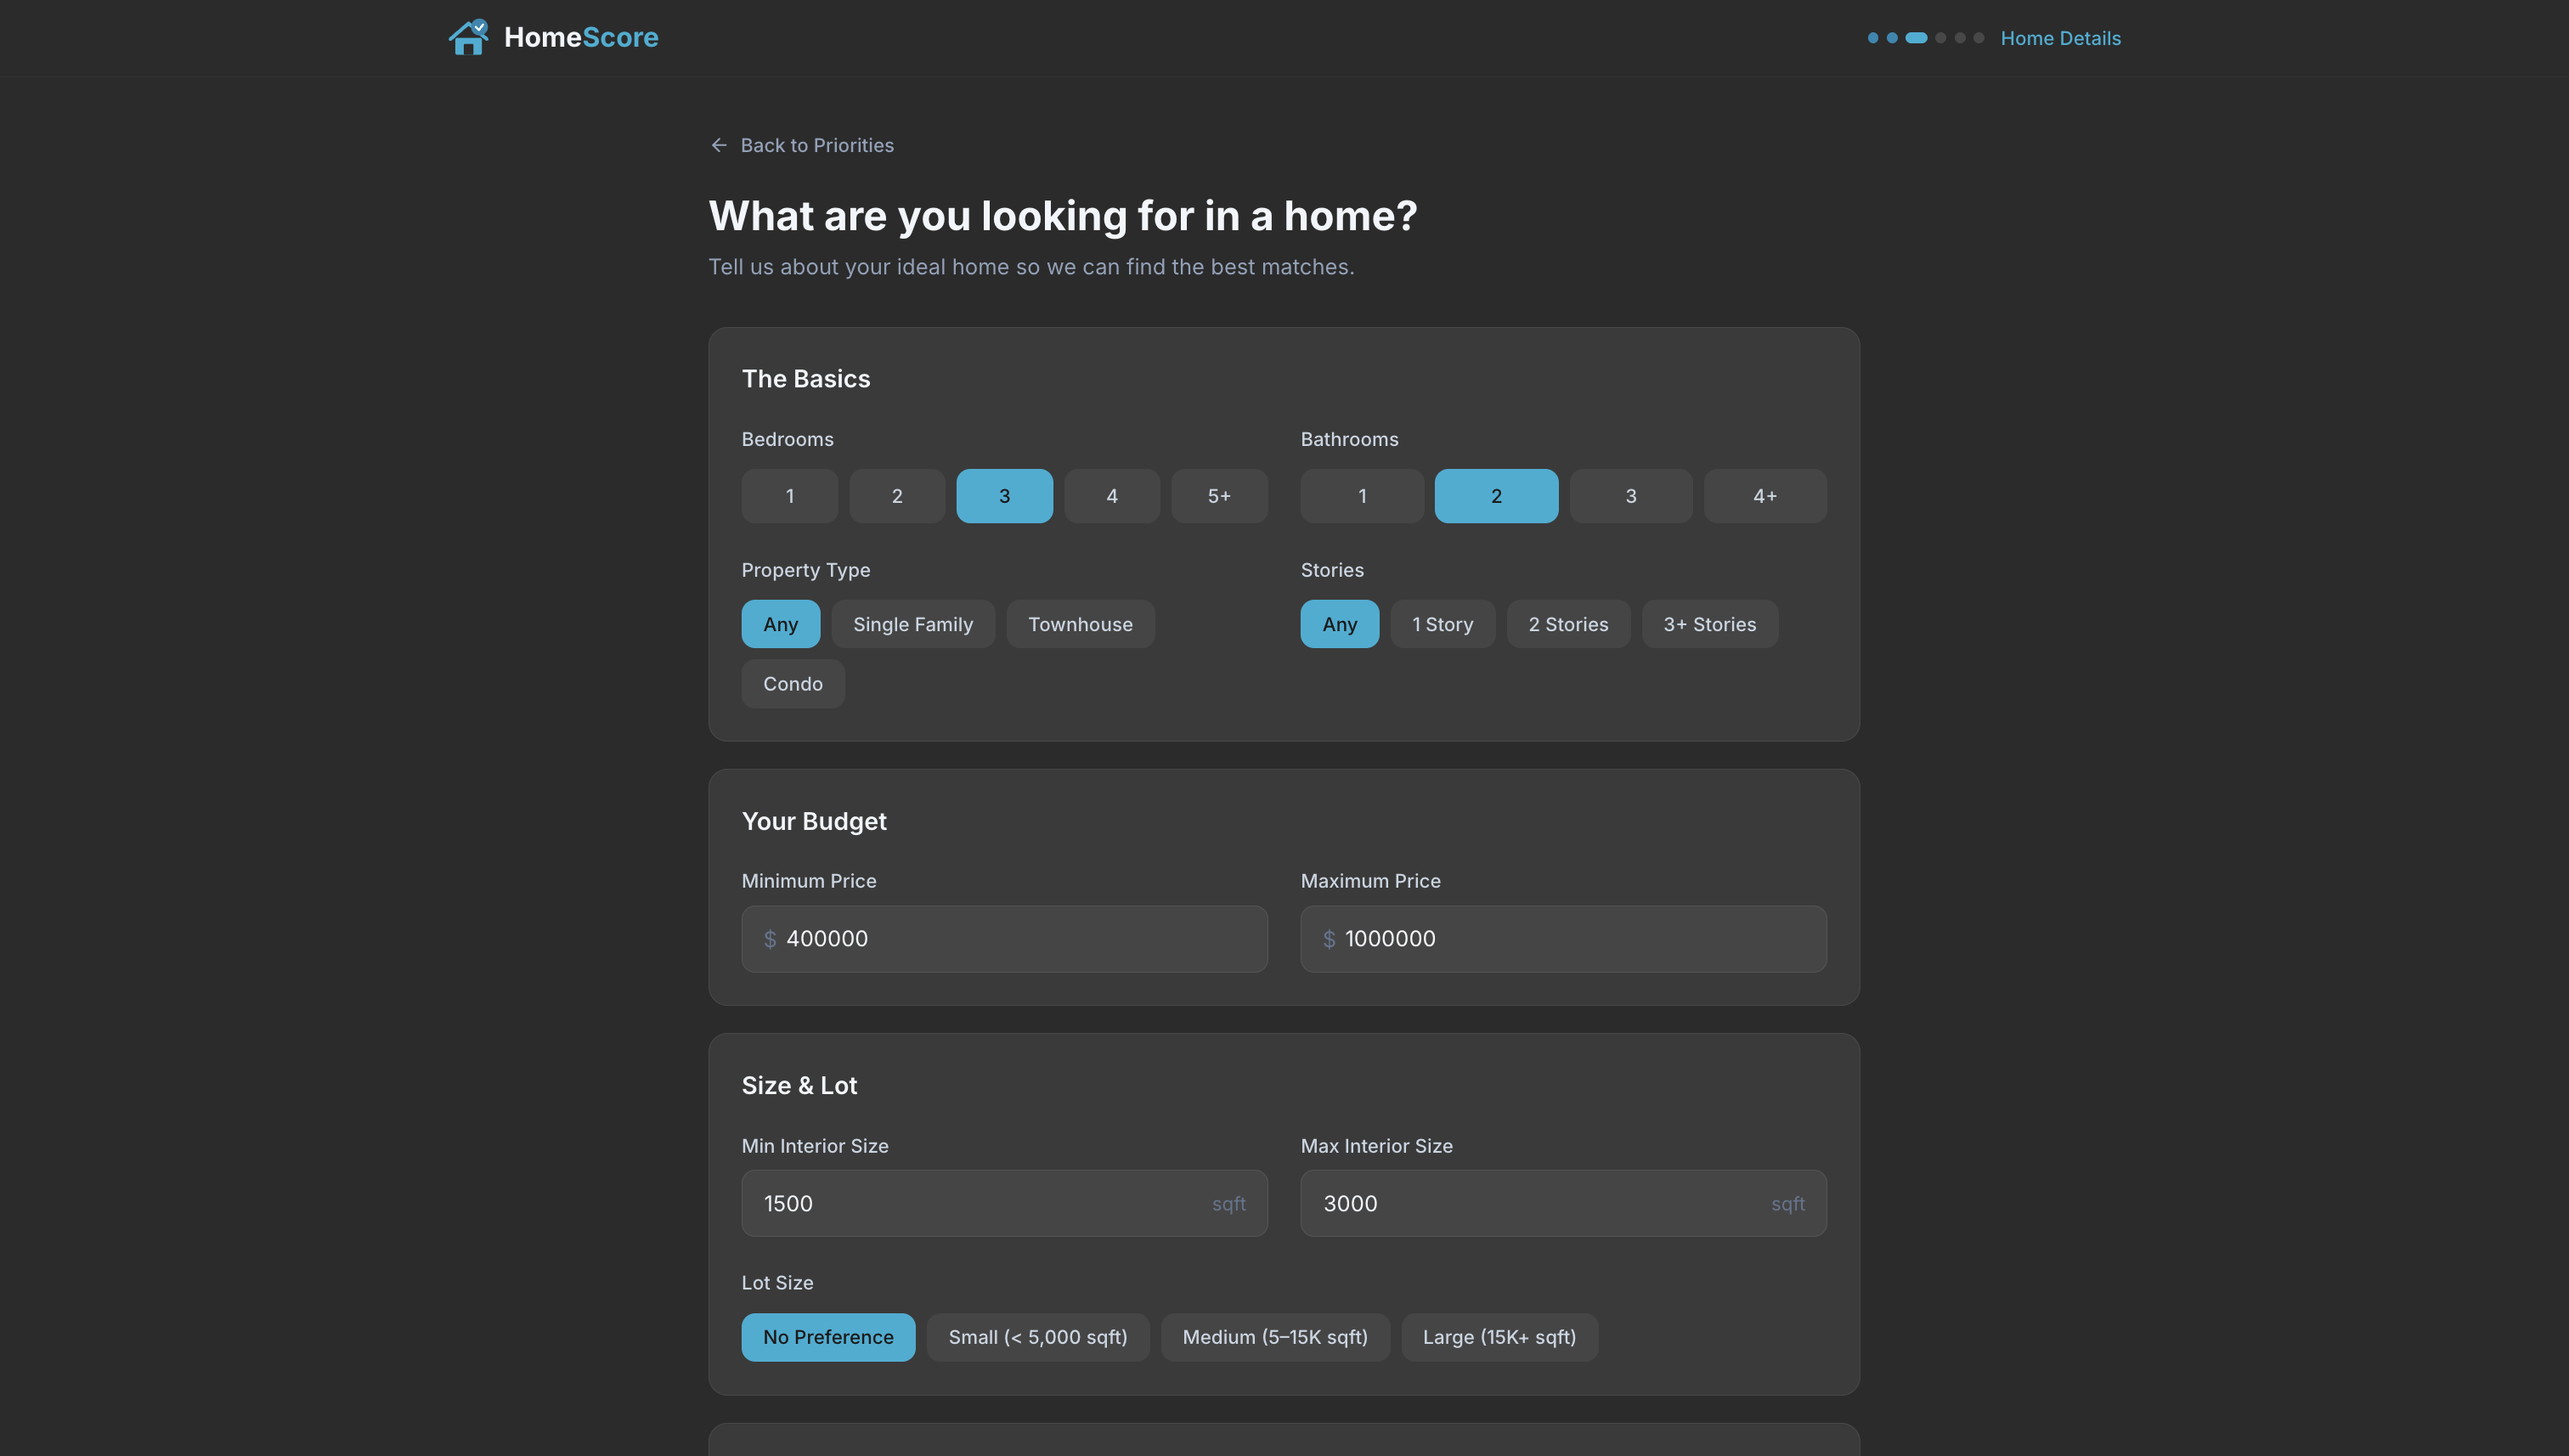Choose Single Family property type

point(912,624)
